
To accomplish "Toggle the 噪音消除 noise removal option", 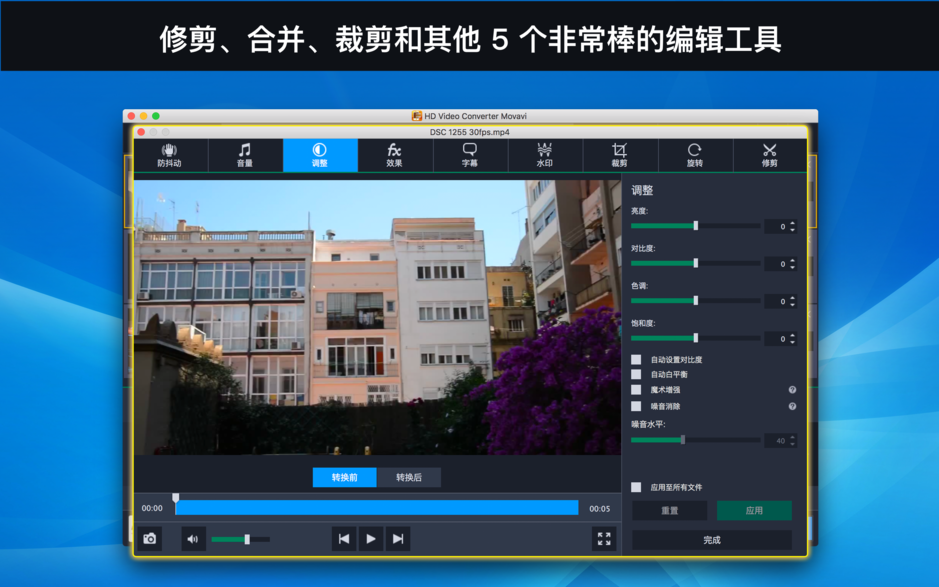I will coord(636,406).
